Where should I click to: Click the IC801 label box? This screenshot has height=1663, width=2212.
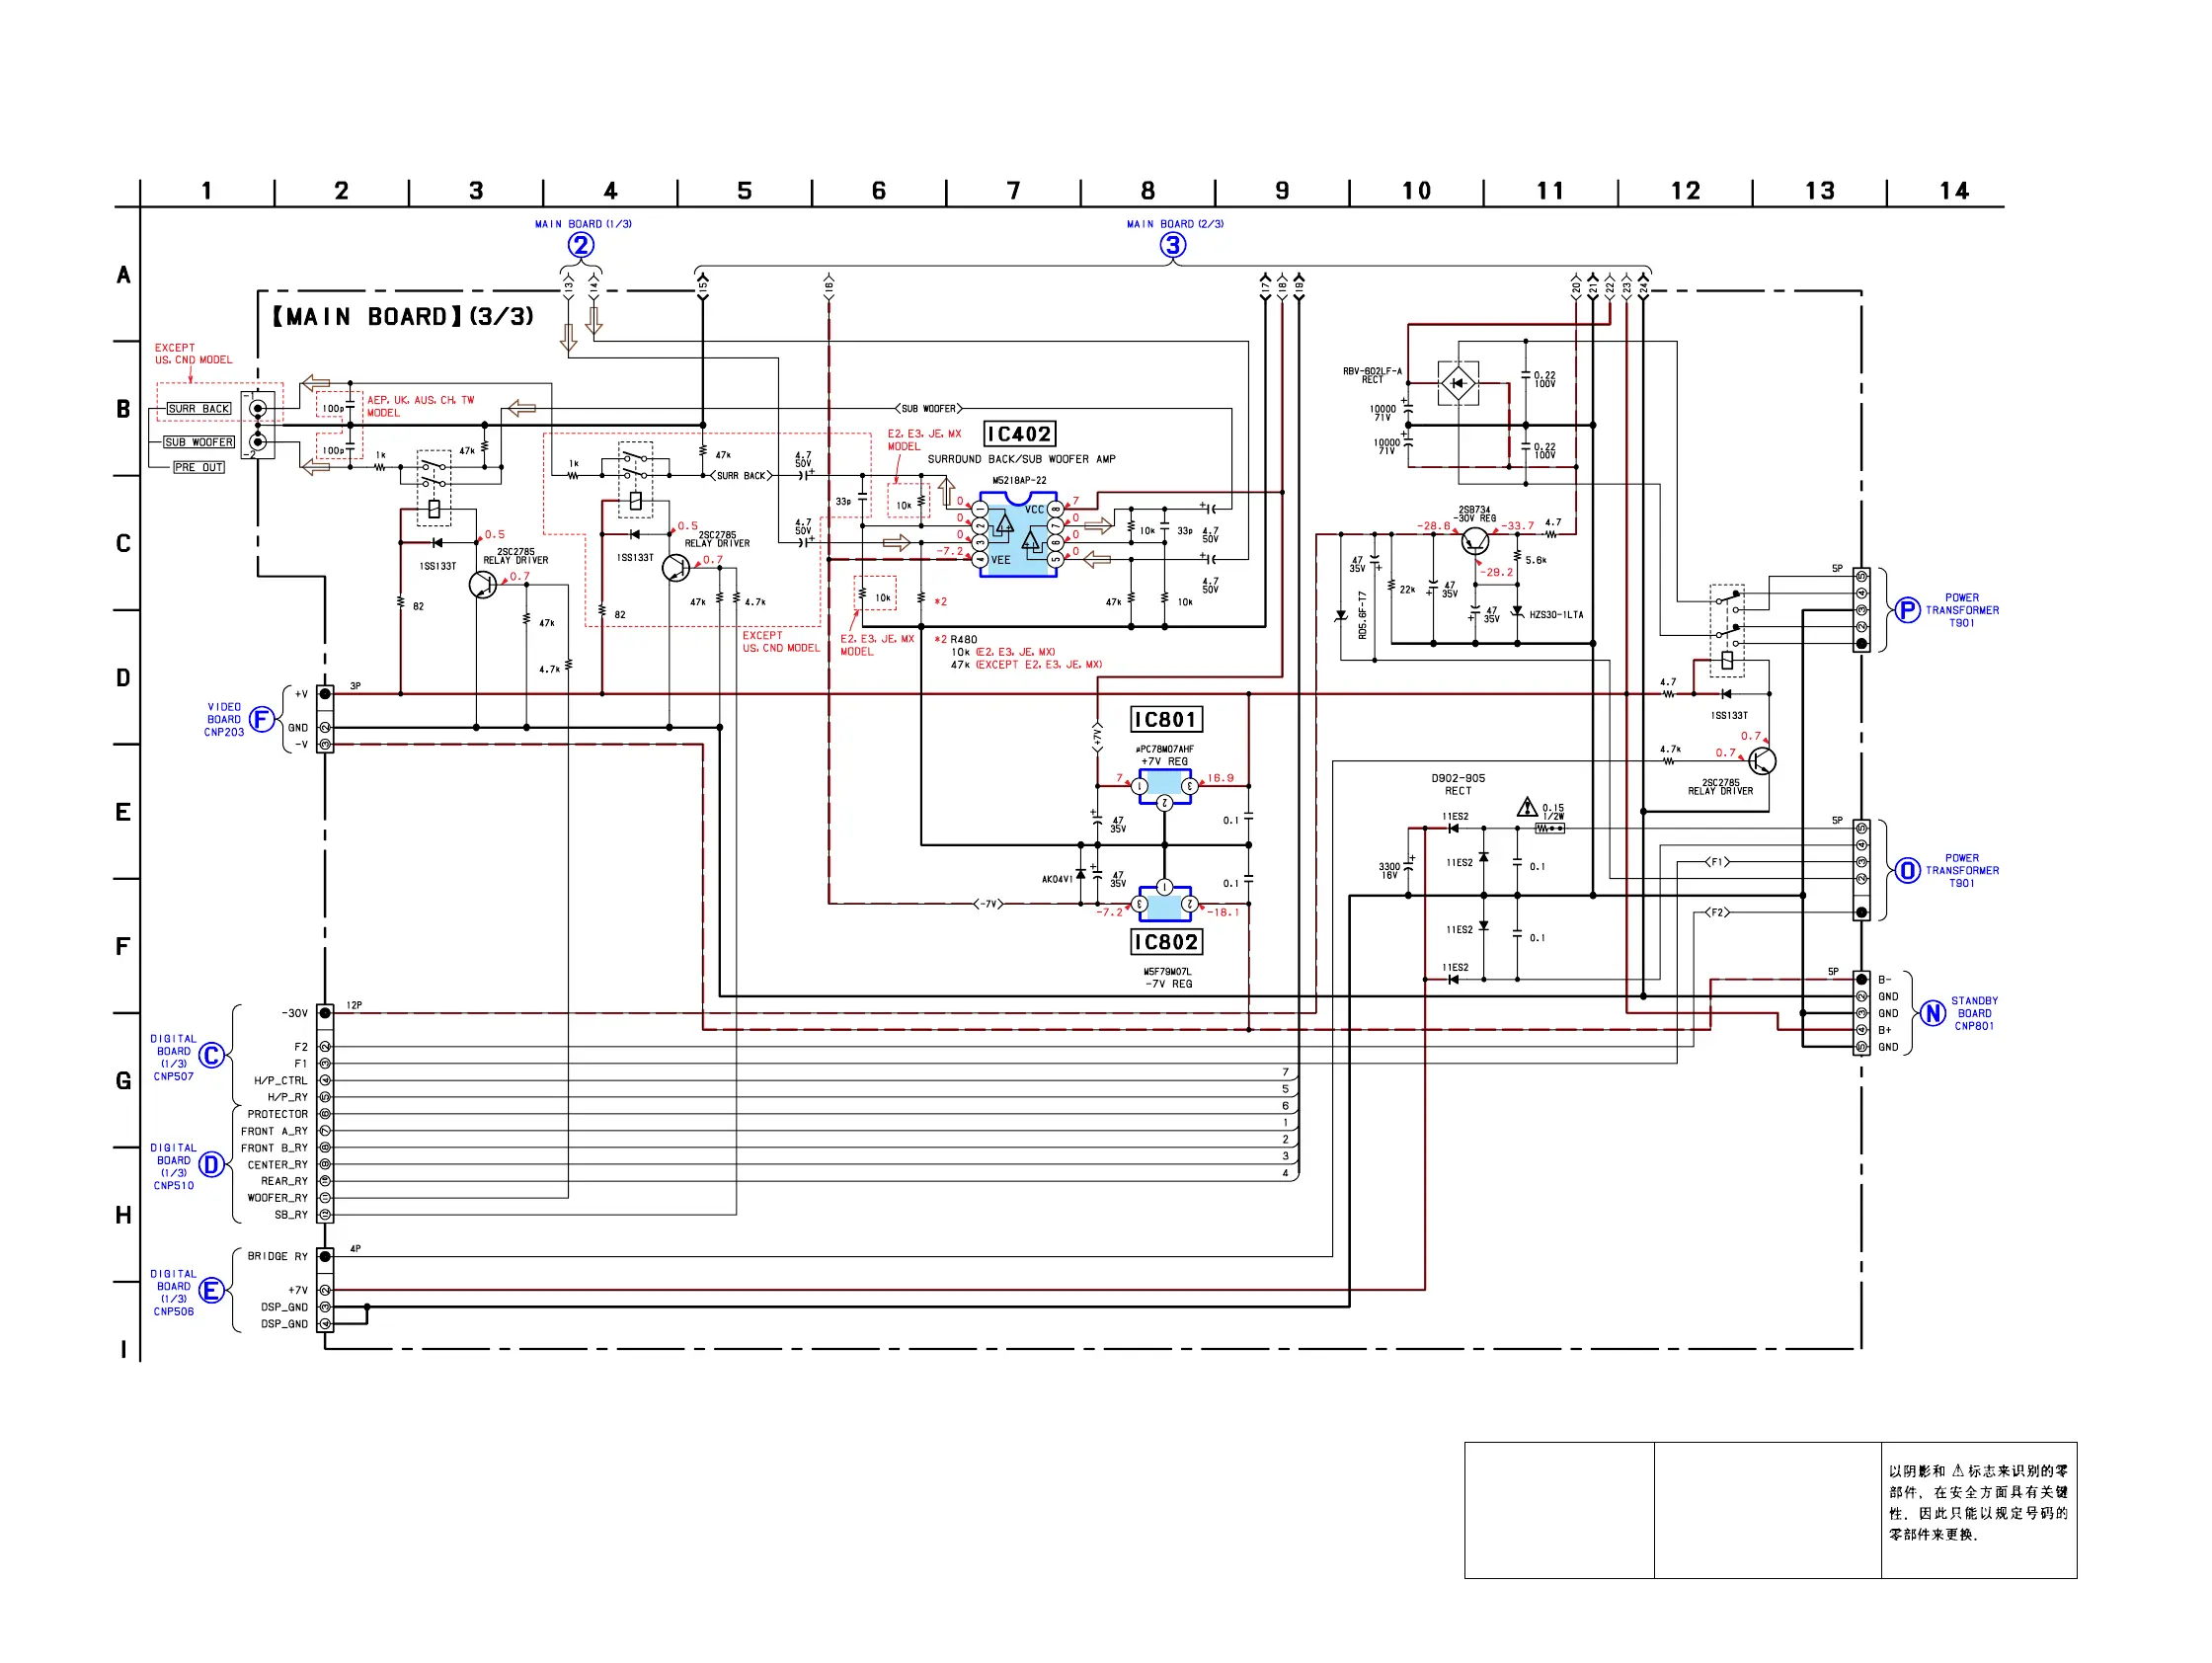click(x=1166, y=720)
